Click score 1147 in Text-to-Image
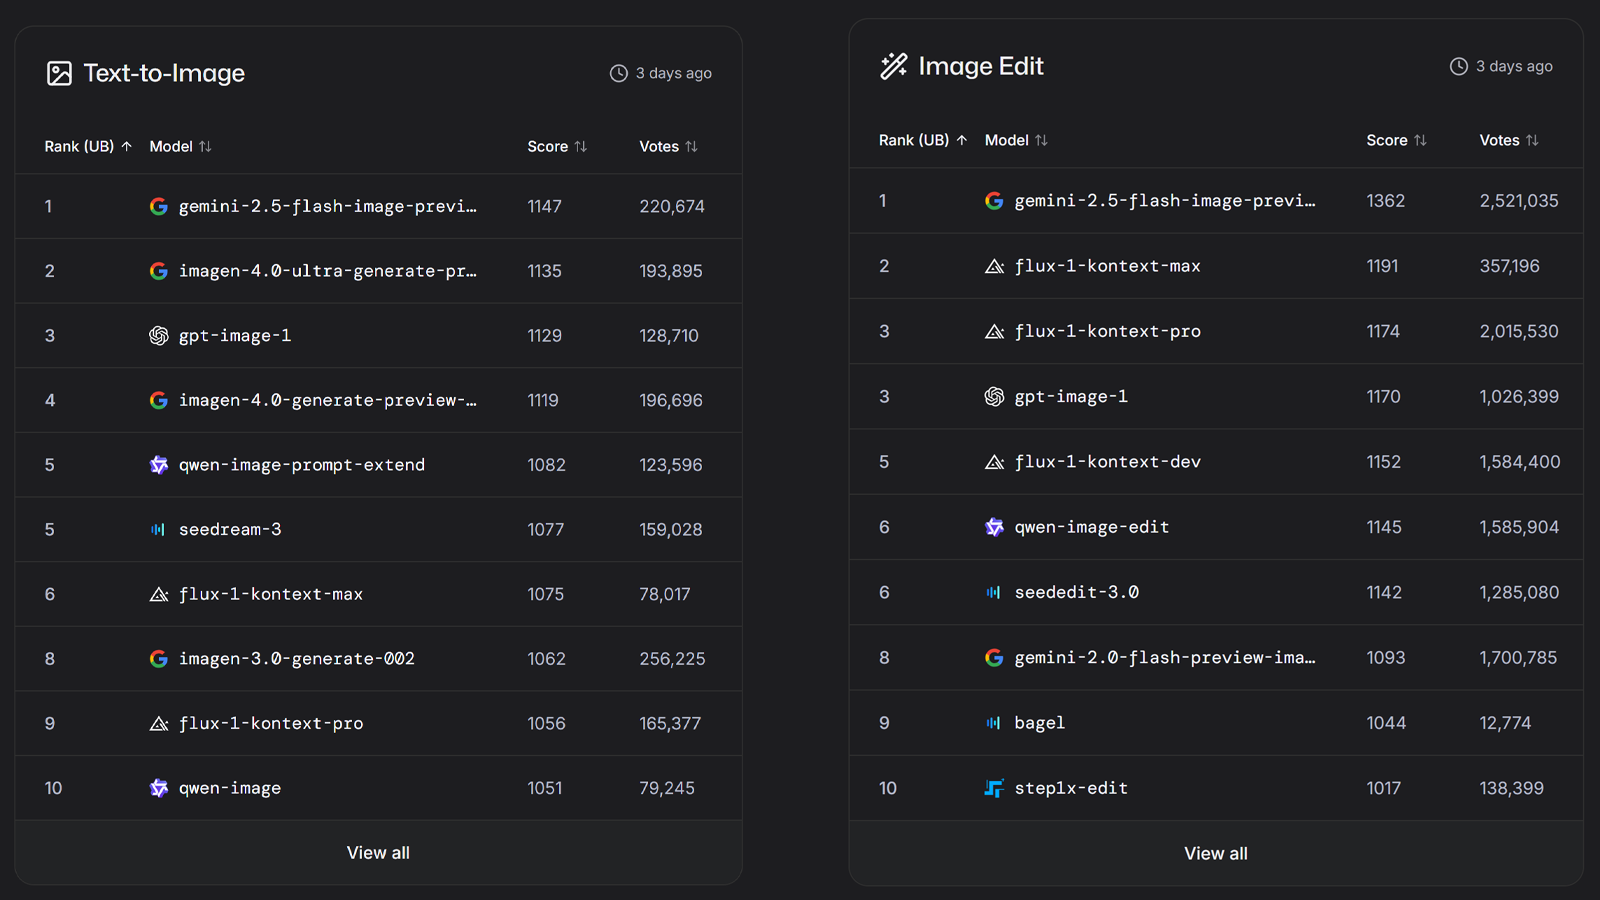 click(x=545, y=206)
